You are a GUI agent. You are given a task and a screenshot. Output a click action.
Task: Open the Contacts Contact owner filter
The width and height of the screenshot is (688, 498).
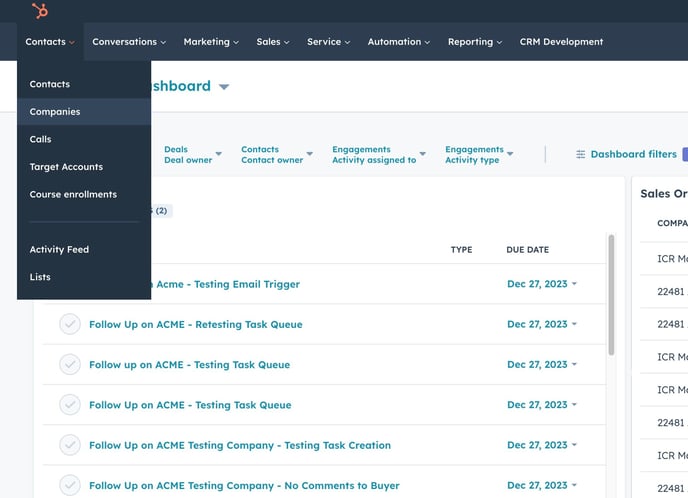[x=271, y=155]
